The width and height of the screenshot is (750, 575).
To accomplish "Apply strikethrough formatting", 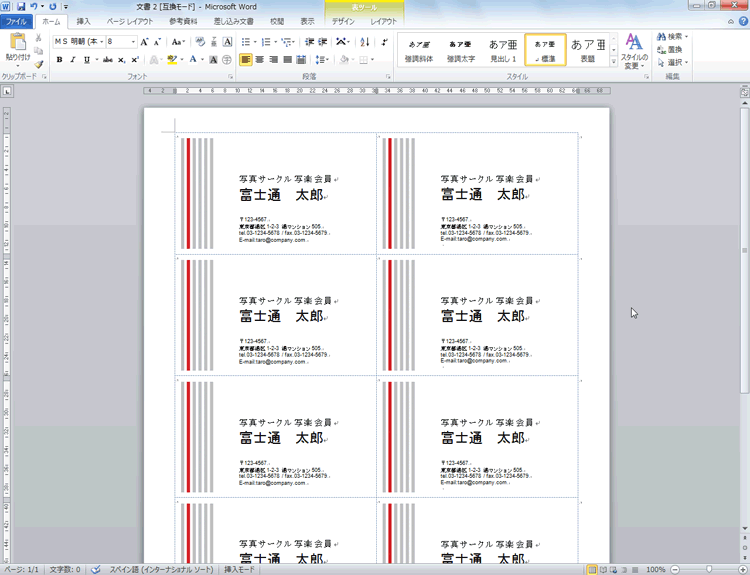I will [108, 60].
